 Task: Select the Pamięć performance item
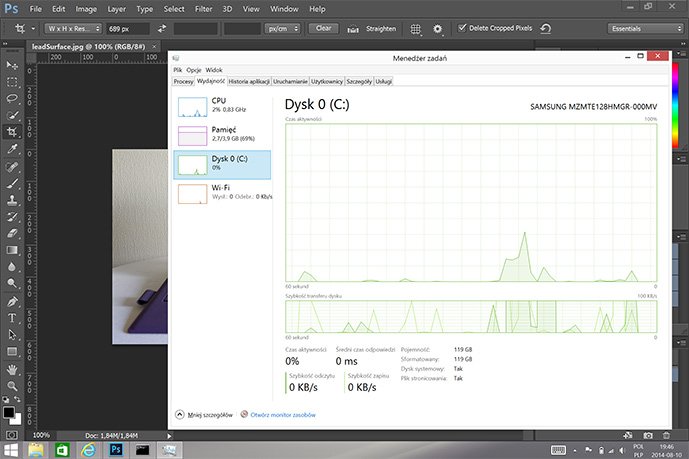click(222, 135)
